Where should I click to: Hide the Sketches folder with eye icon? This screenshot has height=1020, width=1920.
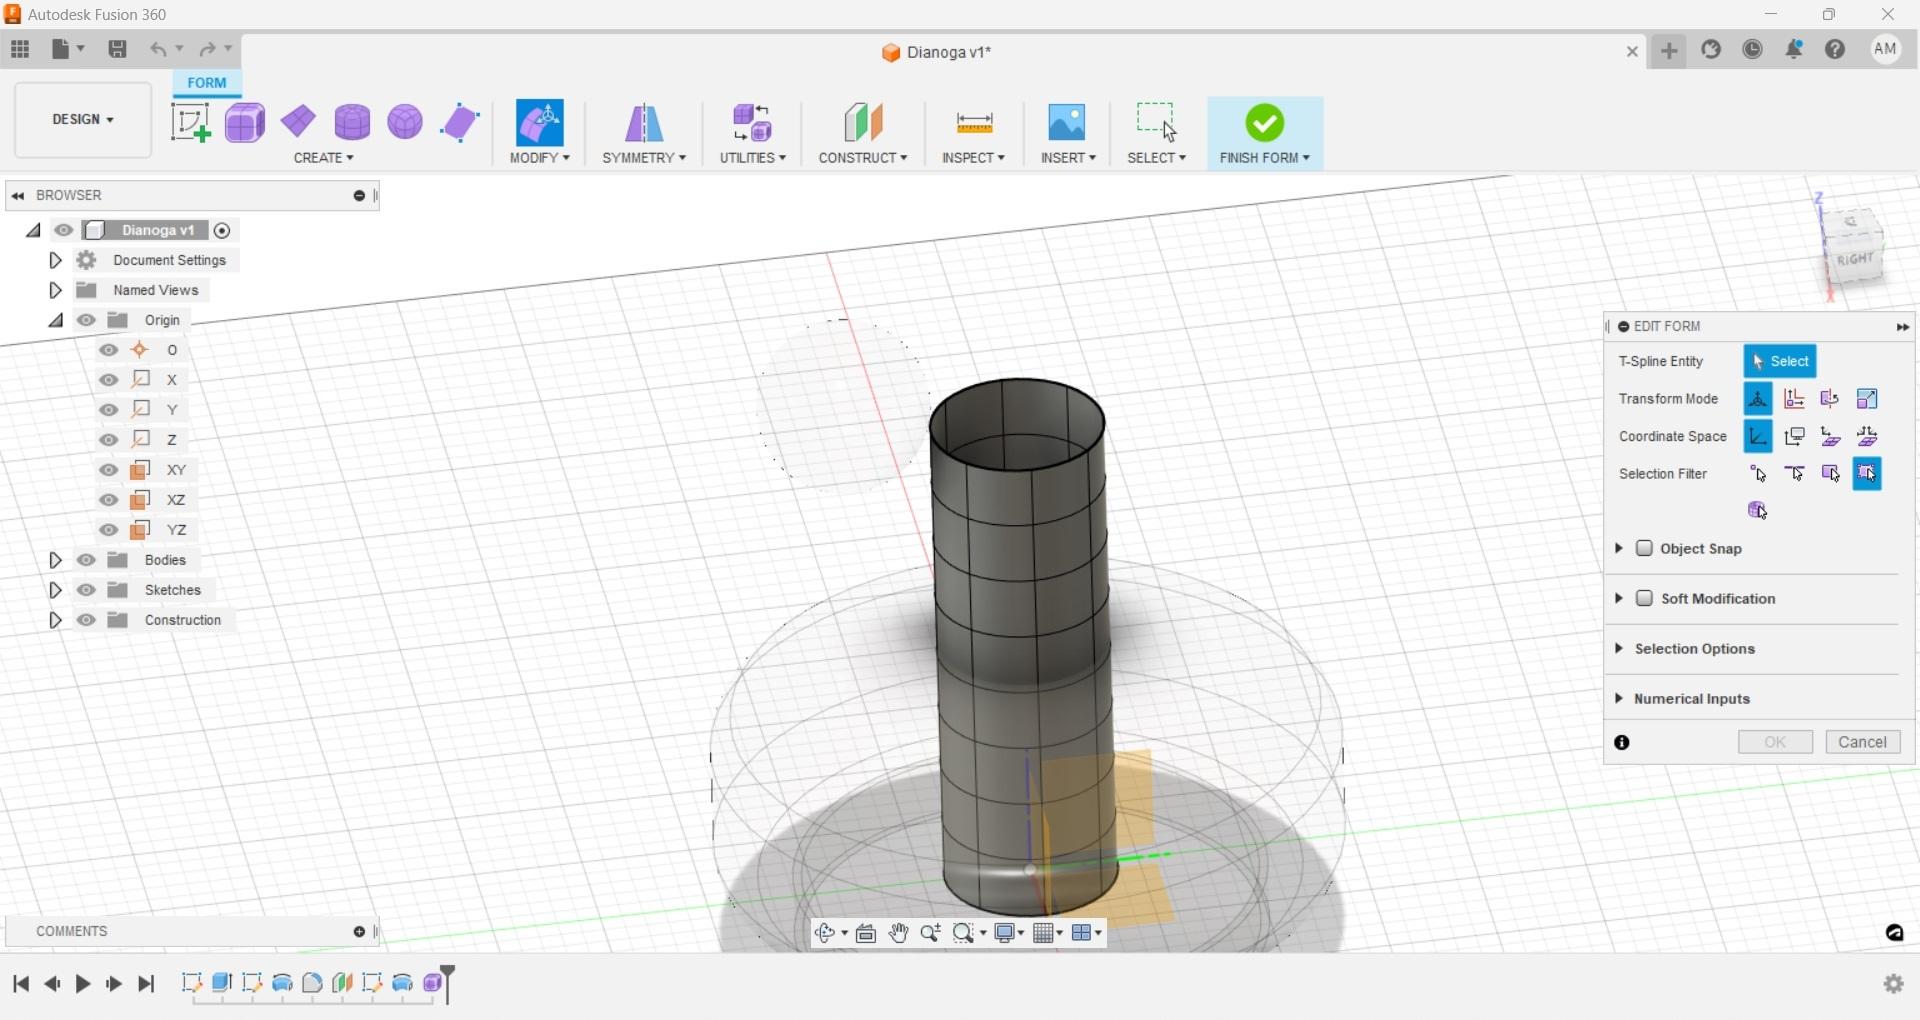(x=87, y=590)
